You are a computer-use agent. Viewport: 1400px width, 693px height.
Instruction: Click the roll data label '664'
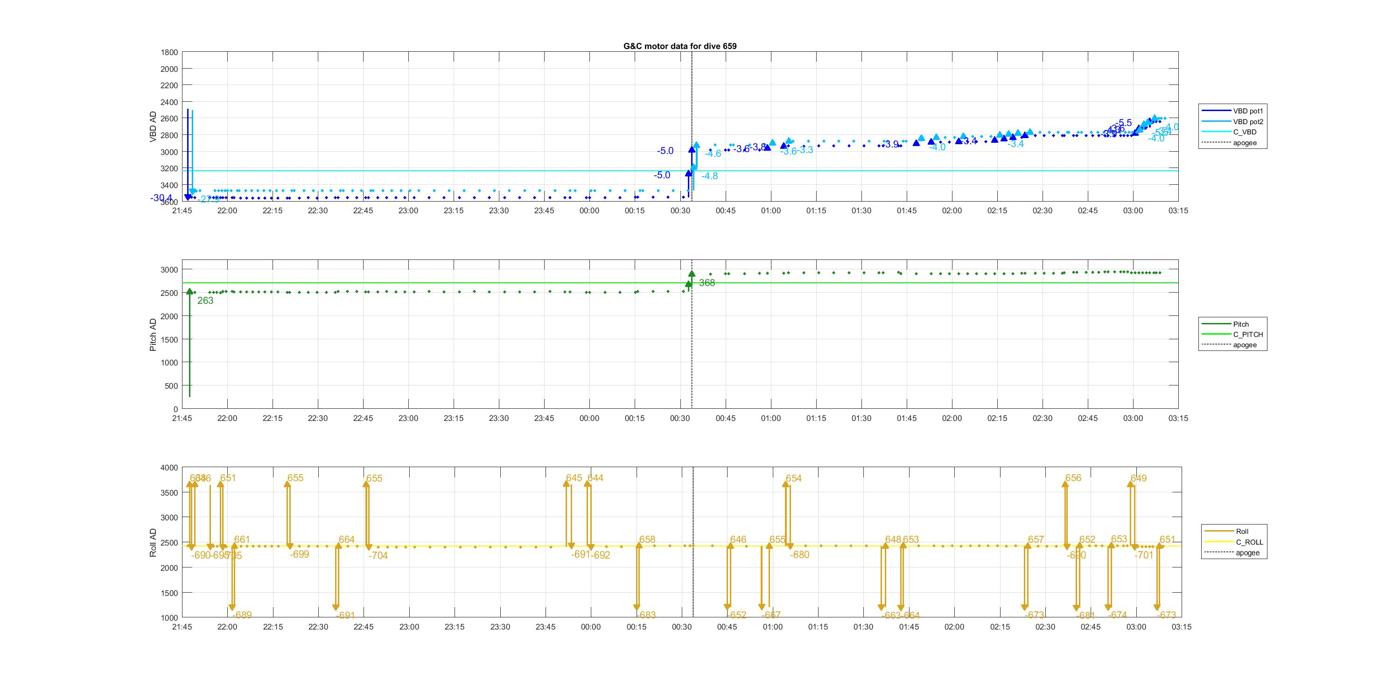pos(346,540)
